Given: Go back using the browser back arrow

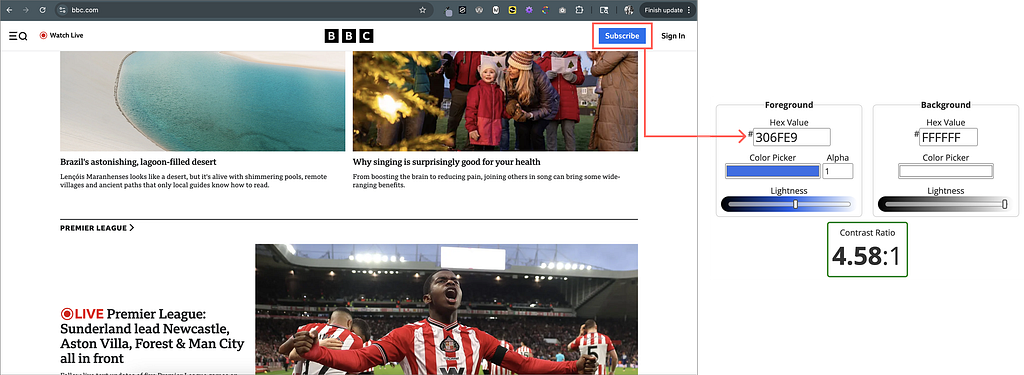Looking at the screenshot, I should (x=9, y=10).
